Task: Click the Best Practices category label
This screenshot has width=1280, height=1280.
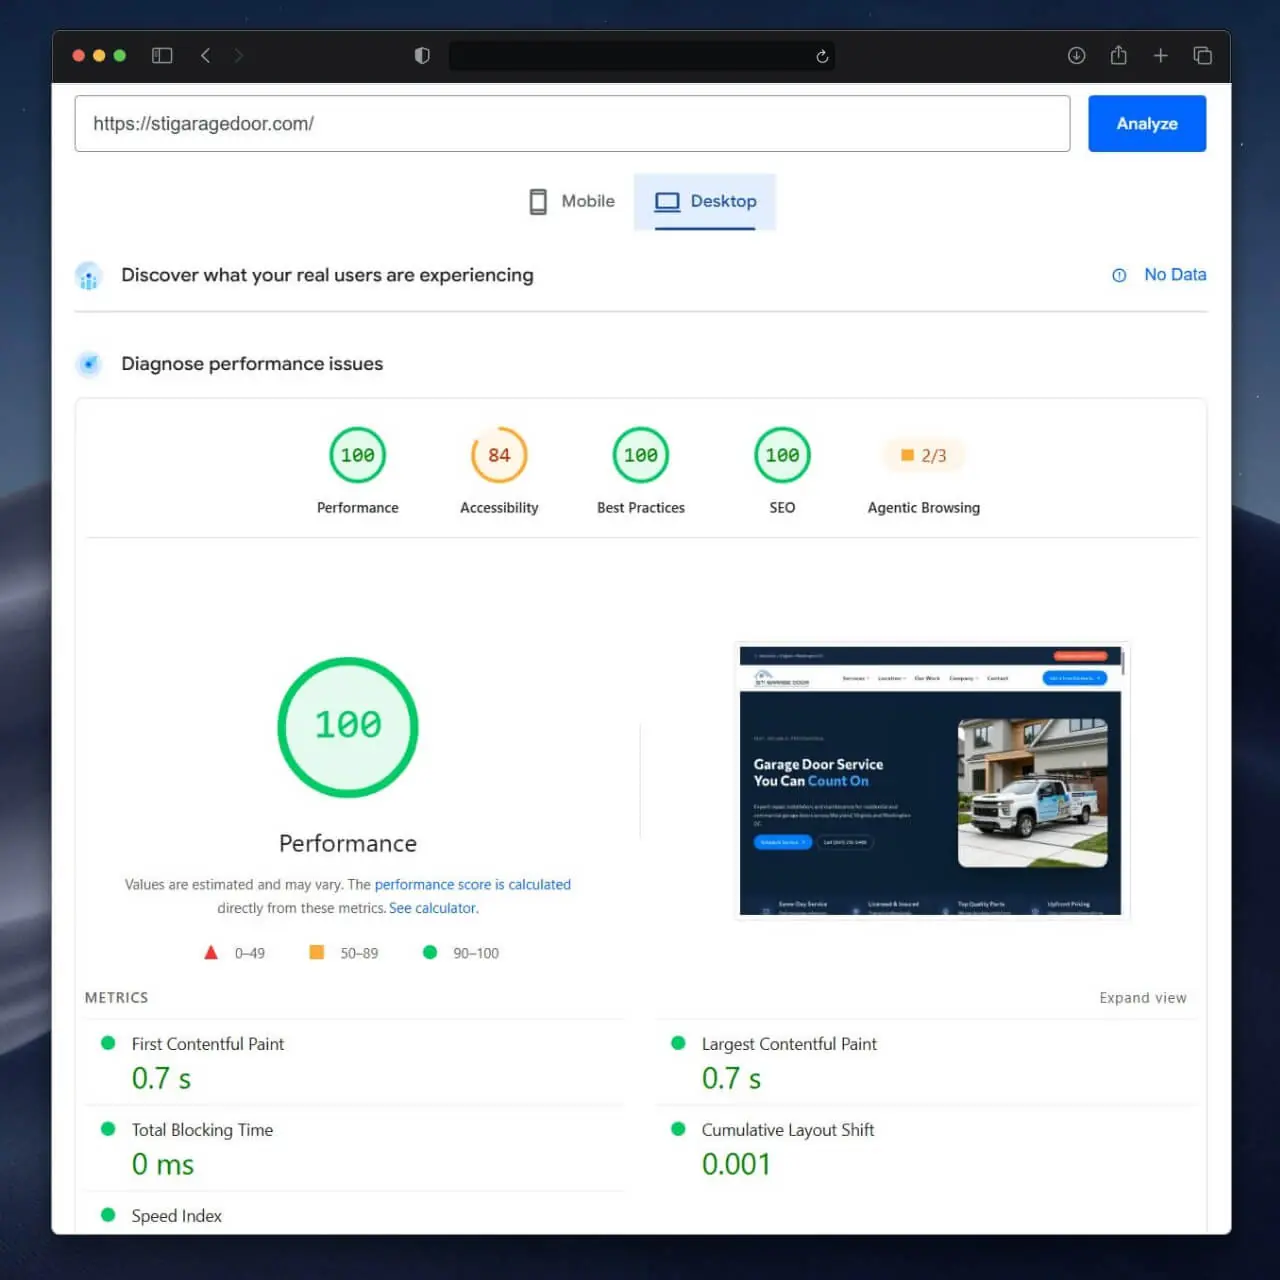Action: pyautogui.click(x=641, y=508)
